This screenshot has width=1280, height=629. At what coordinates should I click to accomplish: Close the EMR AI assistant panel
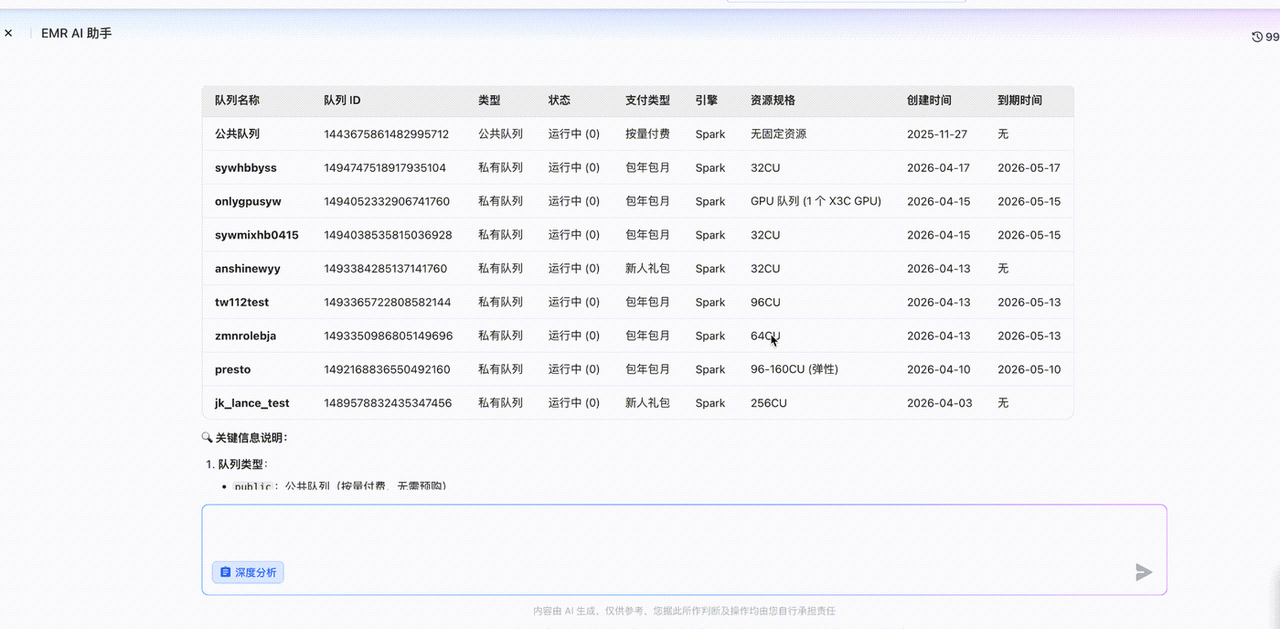tap(8, 33)
